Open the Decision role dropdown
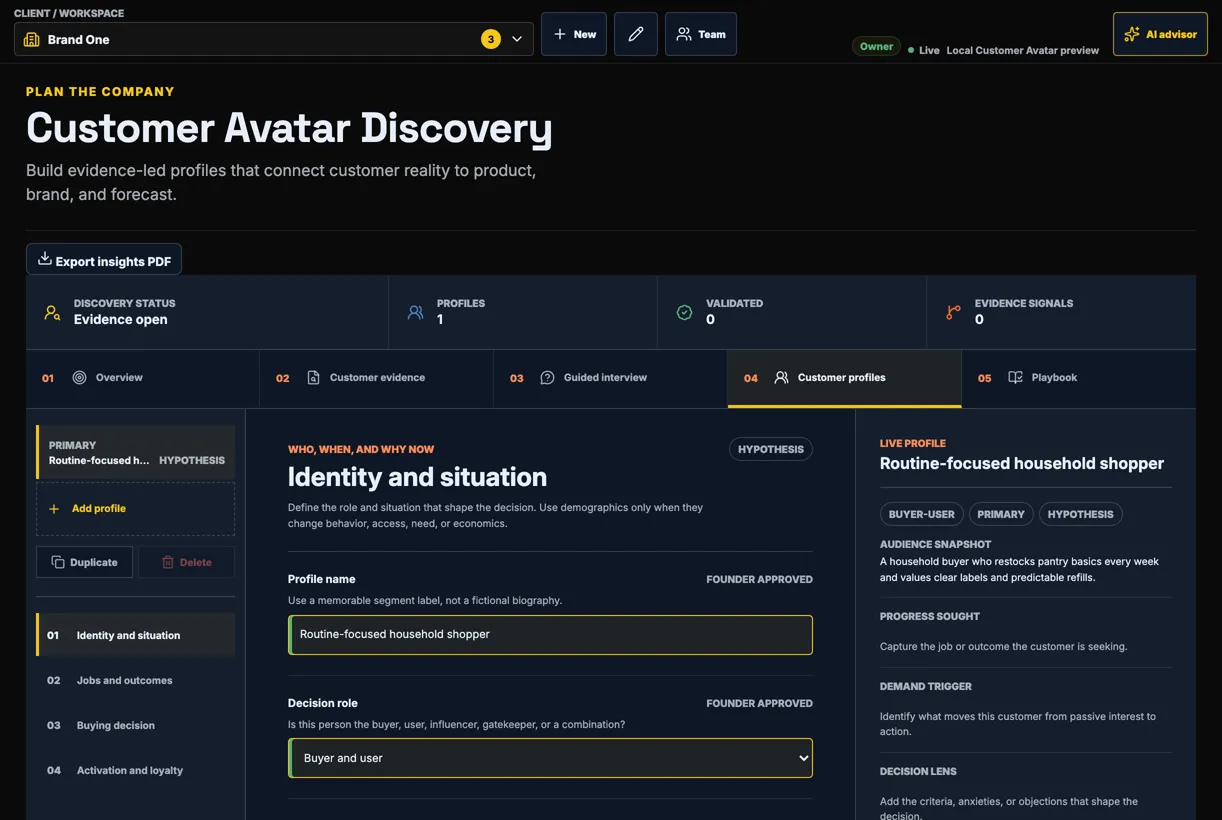This screenshot has height=820, width=1222. click(x=550, y=758)
